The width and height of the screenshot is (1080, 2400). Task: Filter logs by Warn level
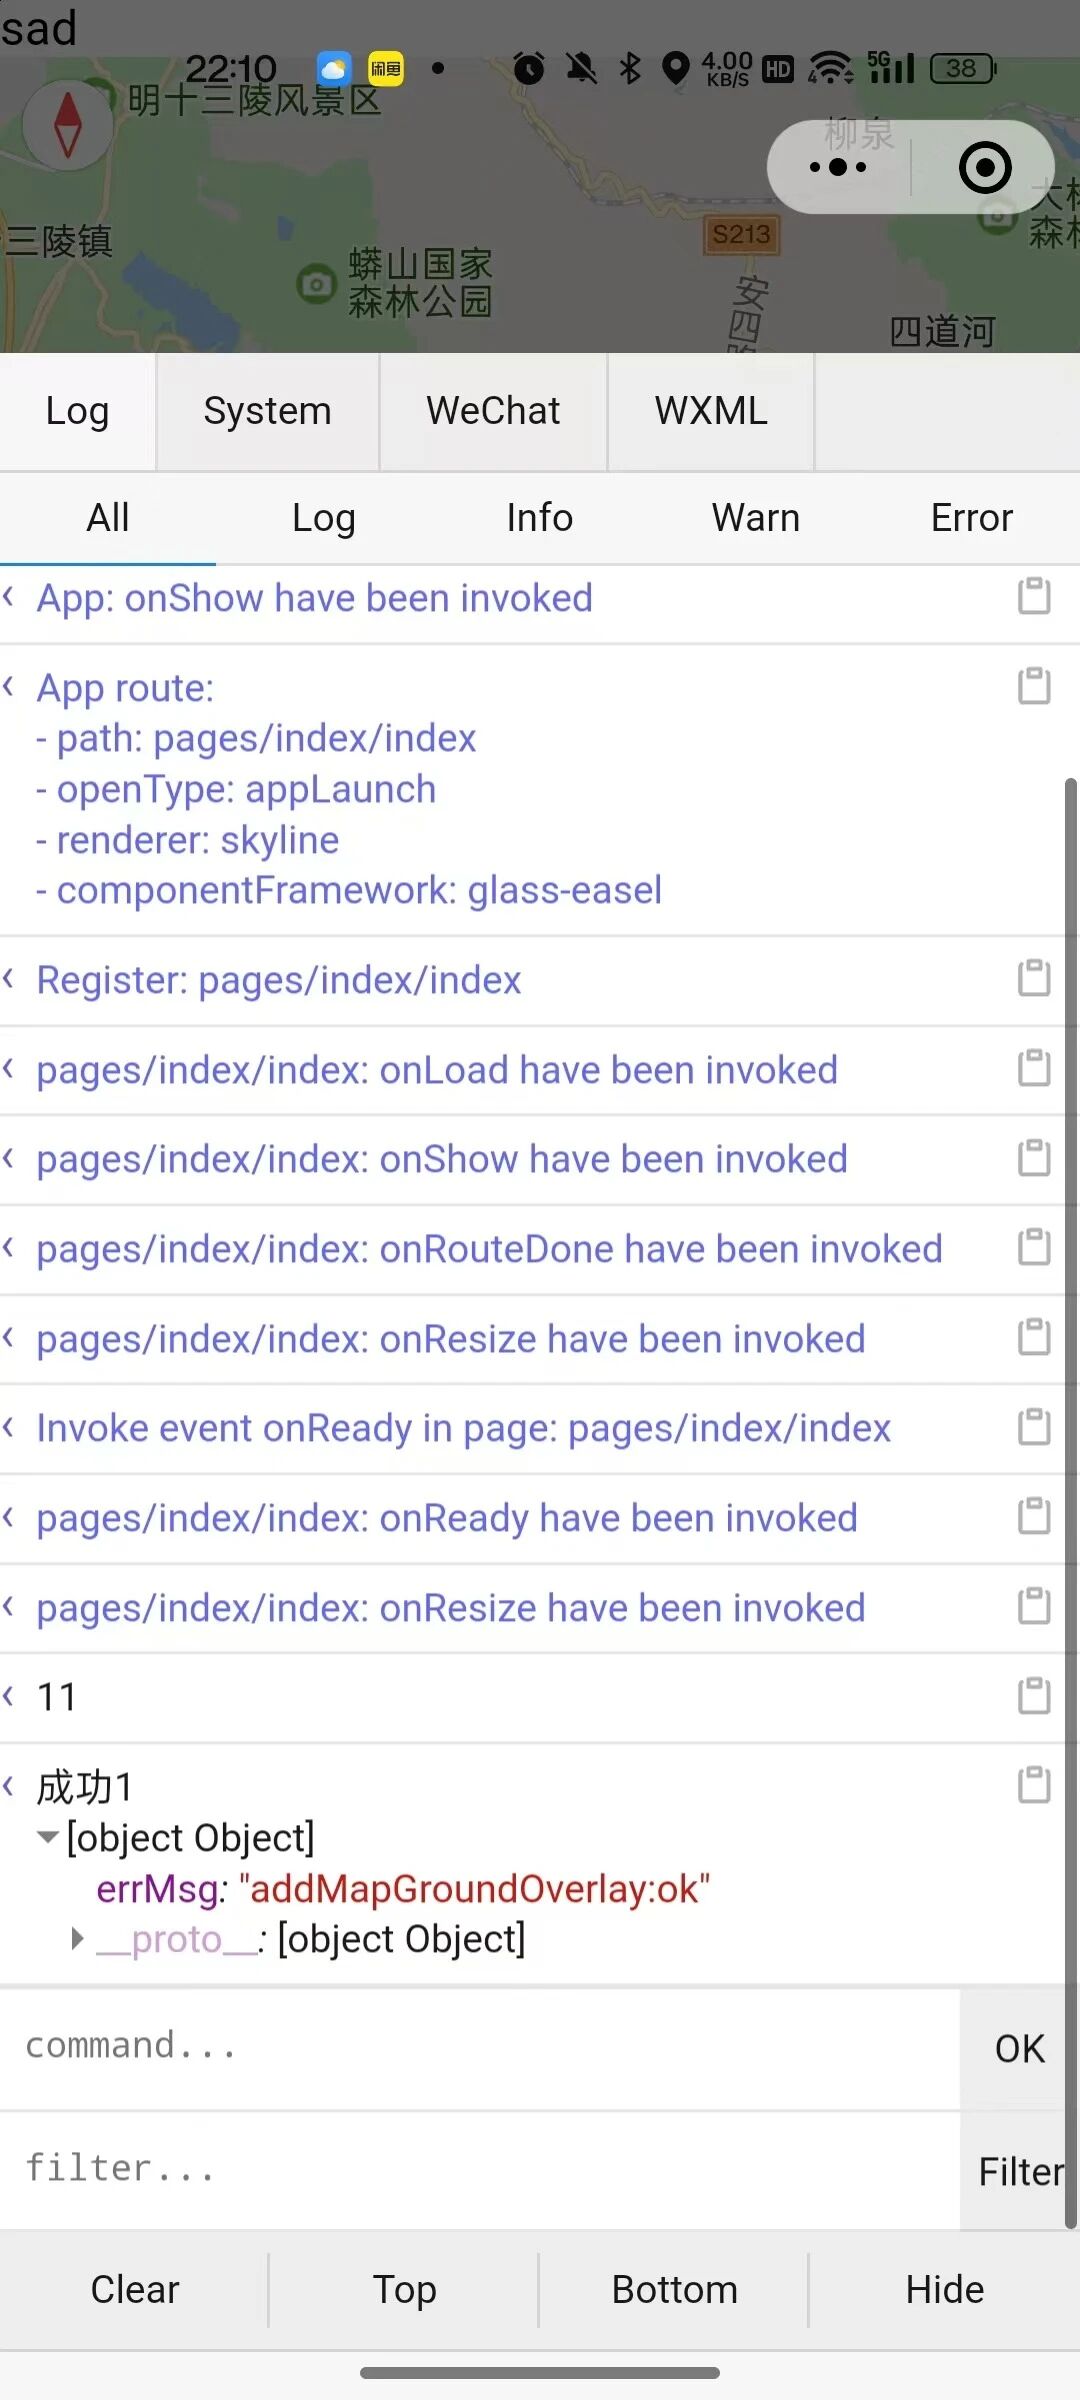(755, 518)
